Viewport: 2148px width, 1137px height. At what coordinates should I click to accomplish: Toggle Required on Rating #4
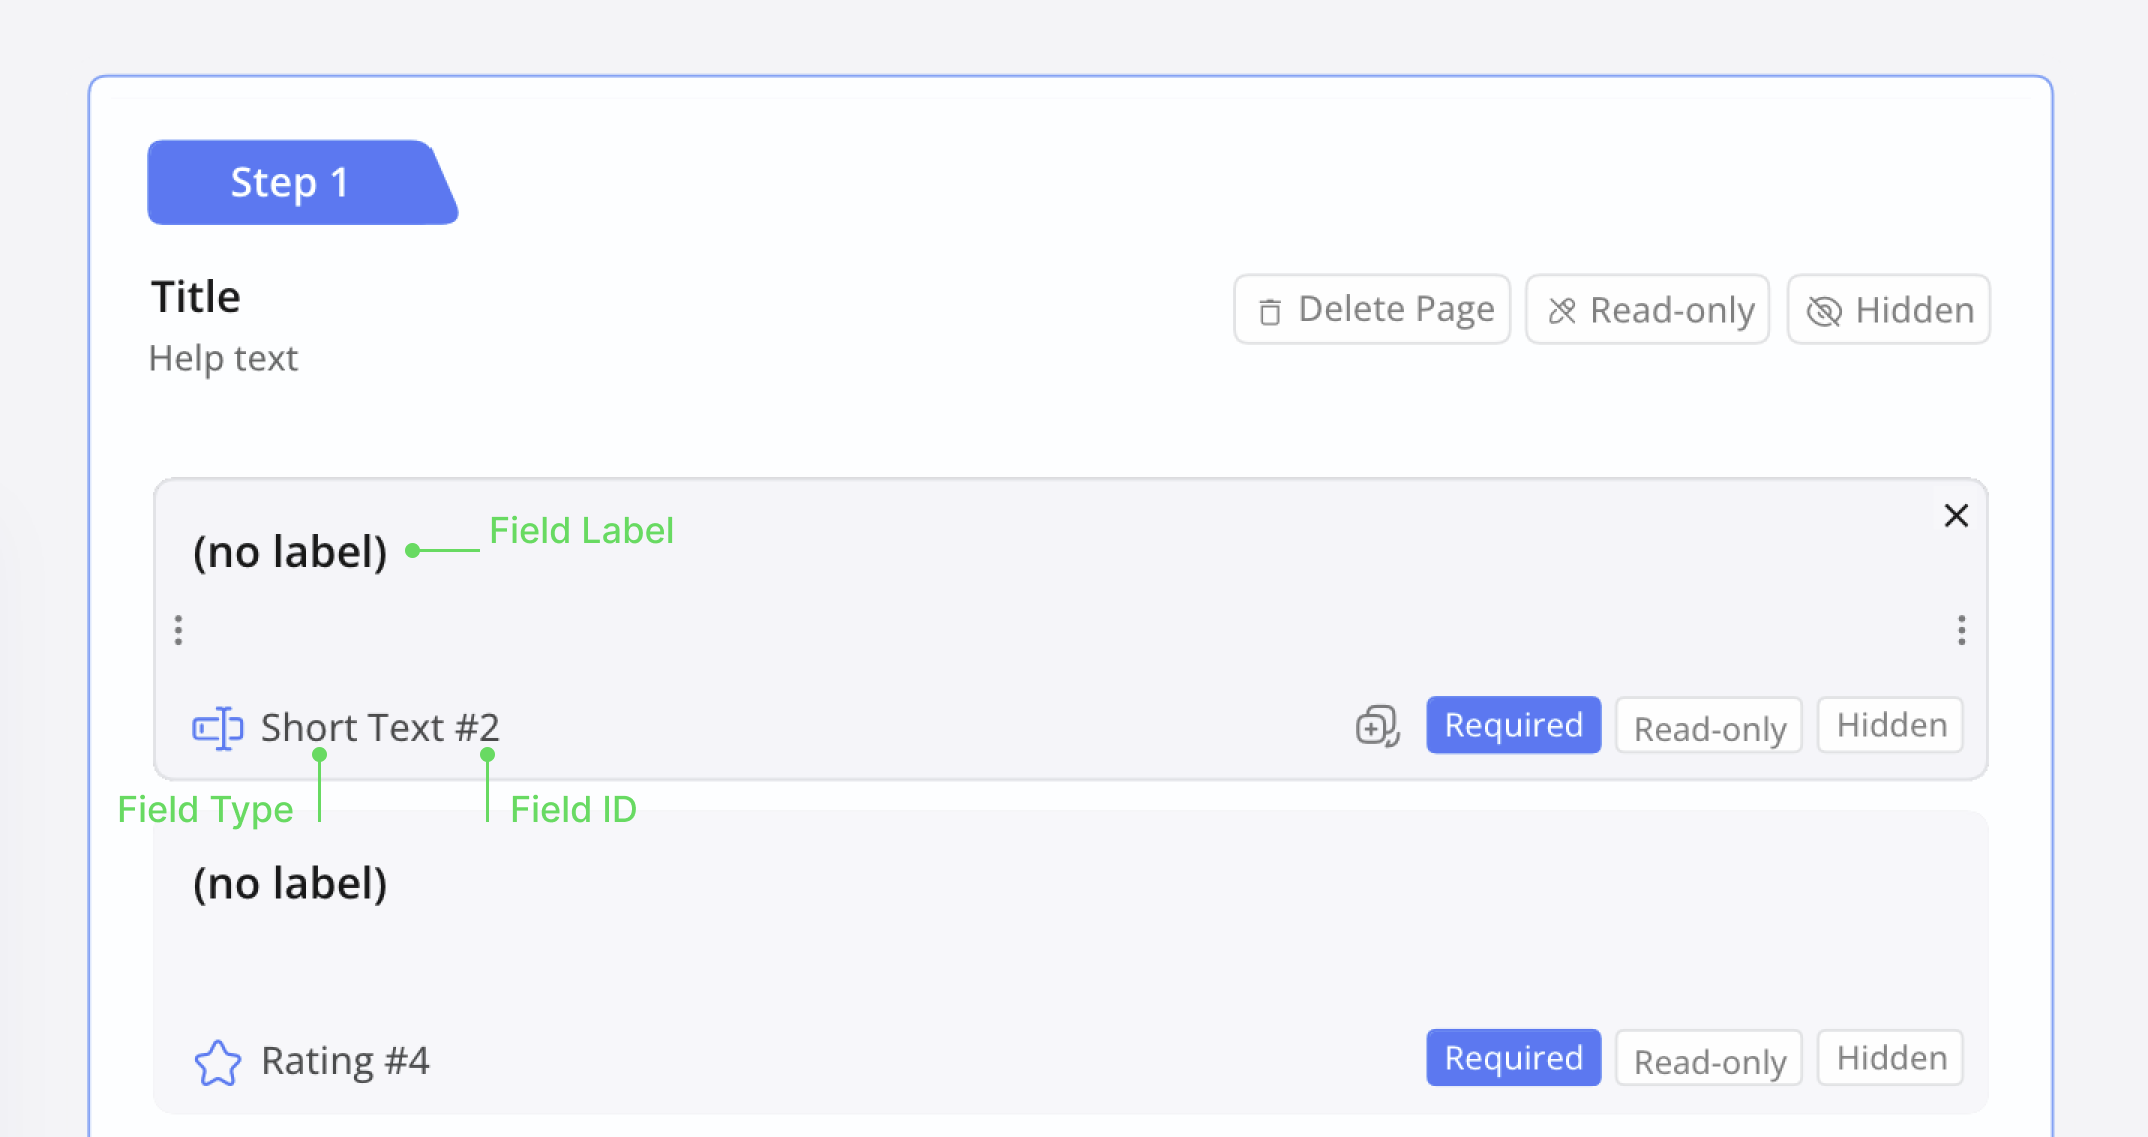[1513, 1058]
